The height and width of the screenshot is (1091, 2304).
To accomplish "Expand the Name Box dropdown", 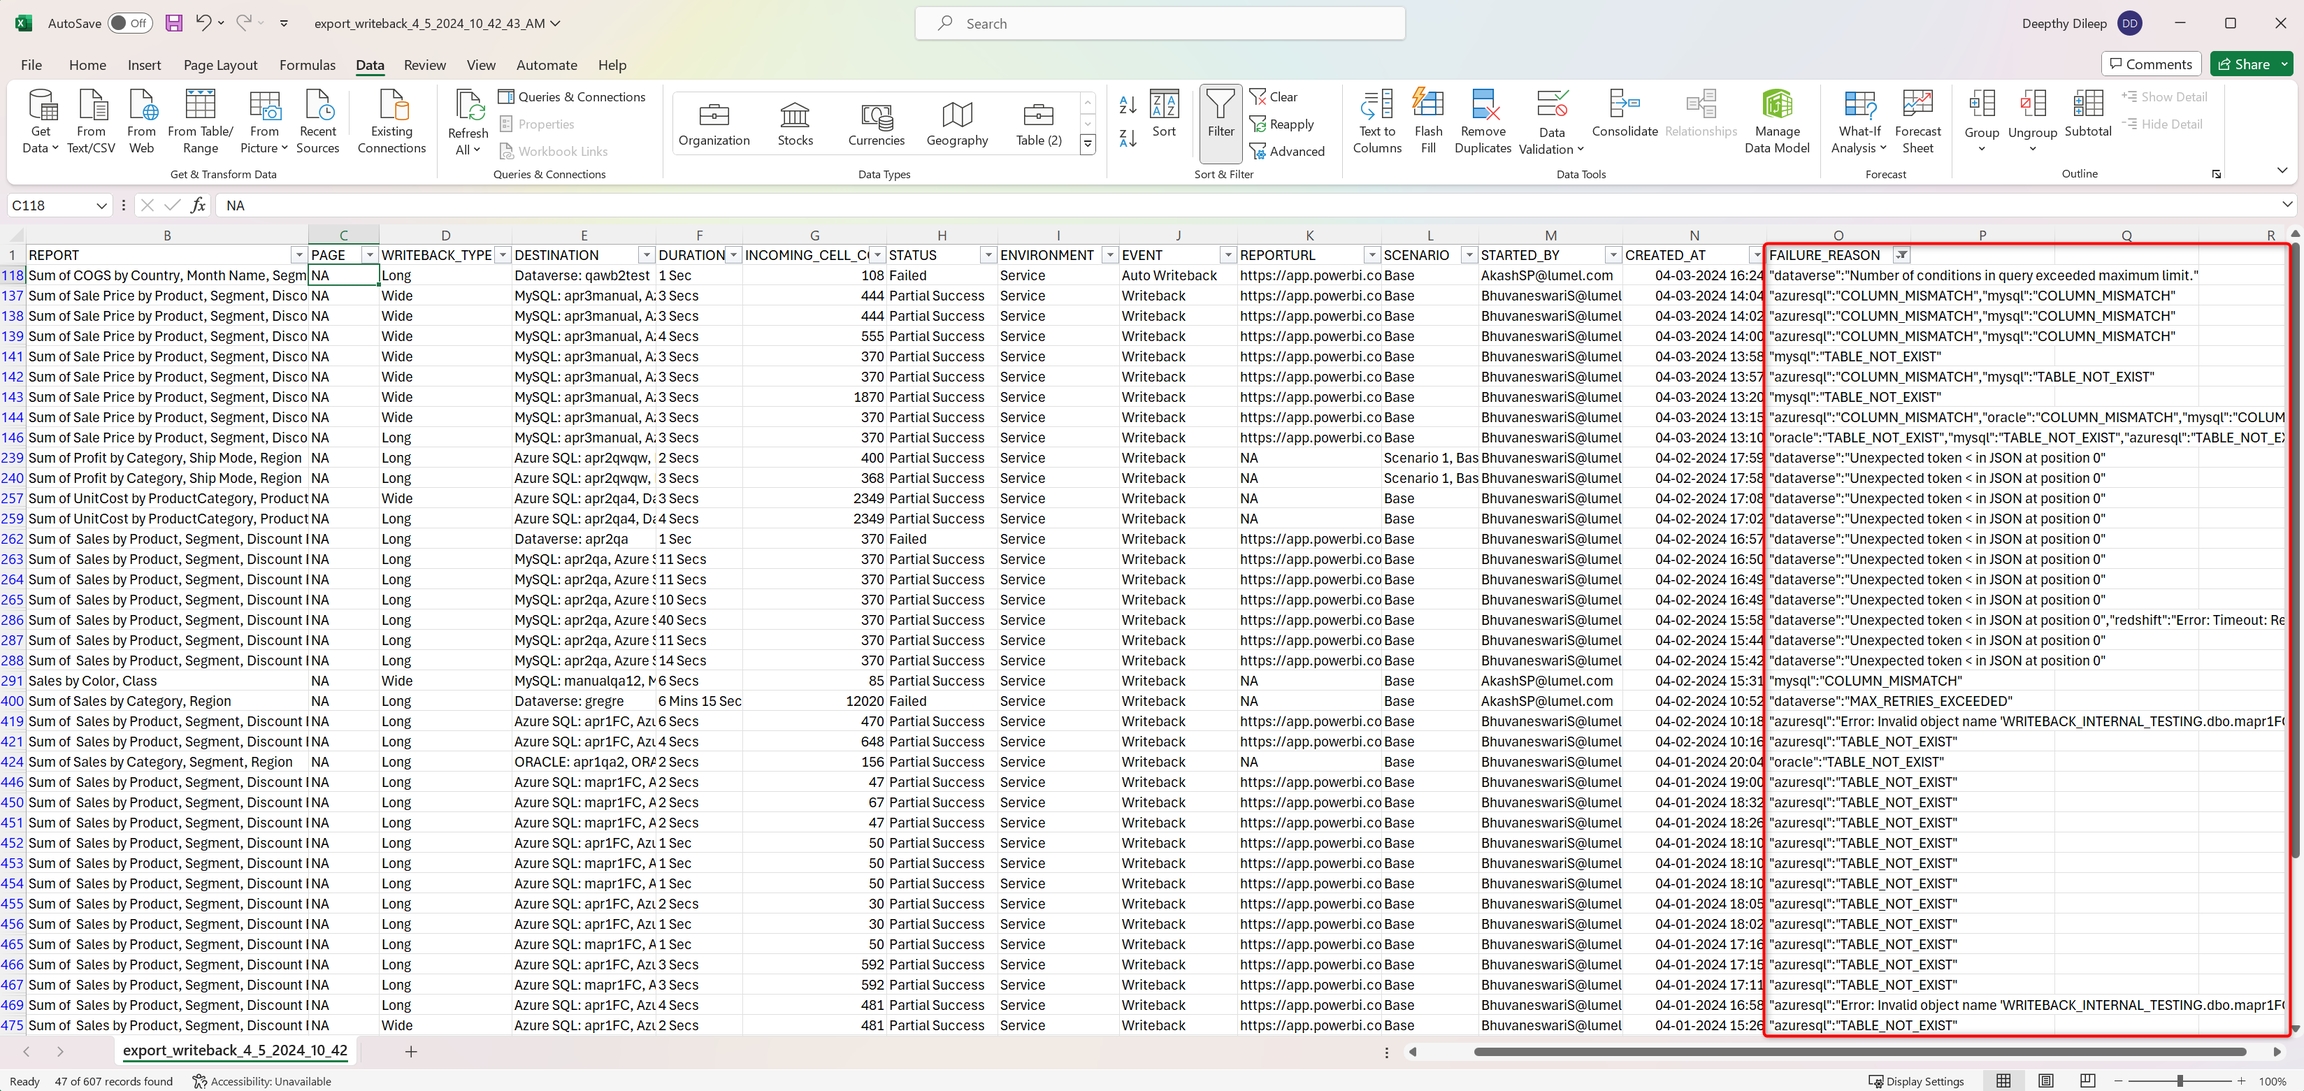I will 101,205.
